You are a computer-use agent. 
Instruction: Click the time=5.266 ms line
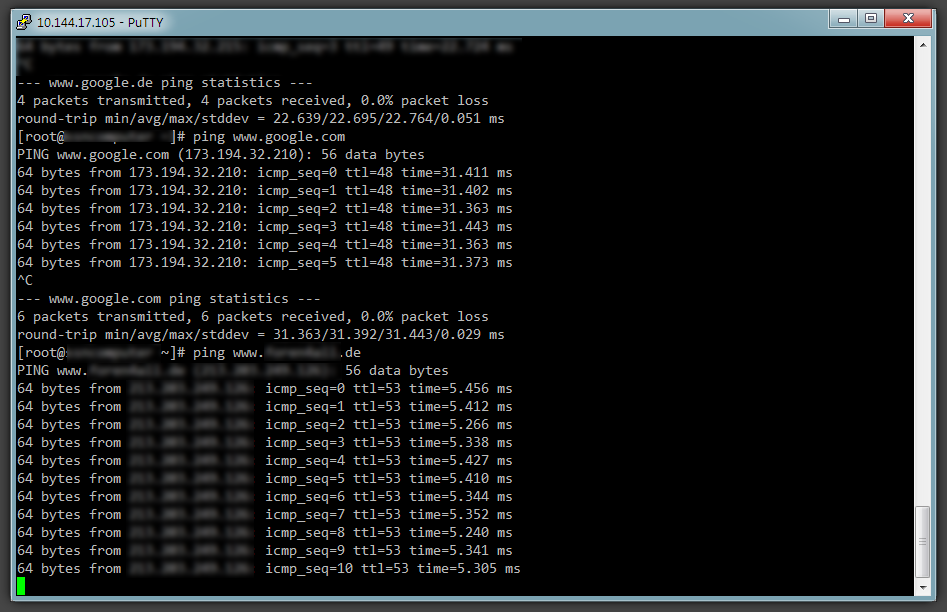pos(265,425)
